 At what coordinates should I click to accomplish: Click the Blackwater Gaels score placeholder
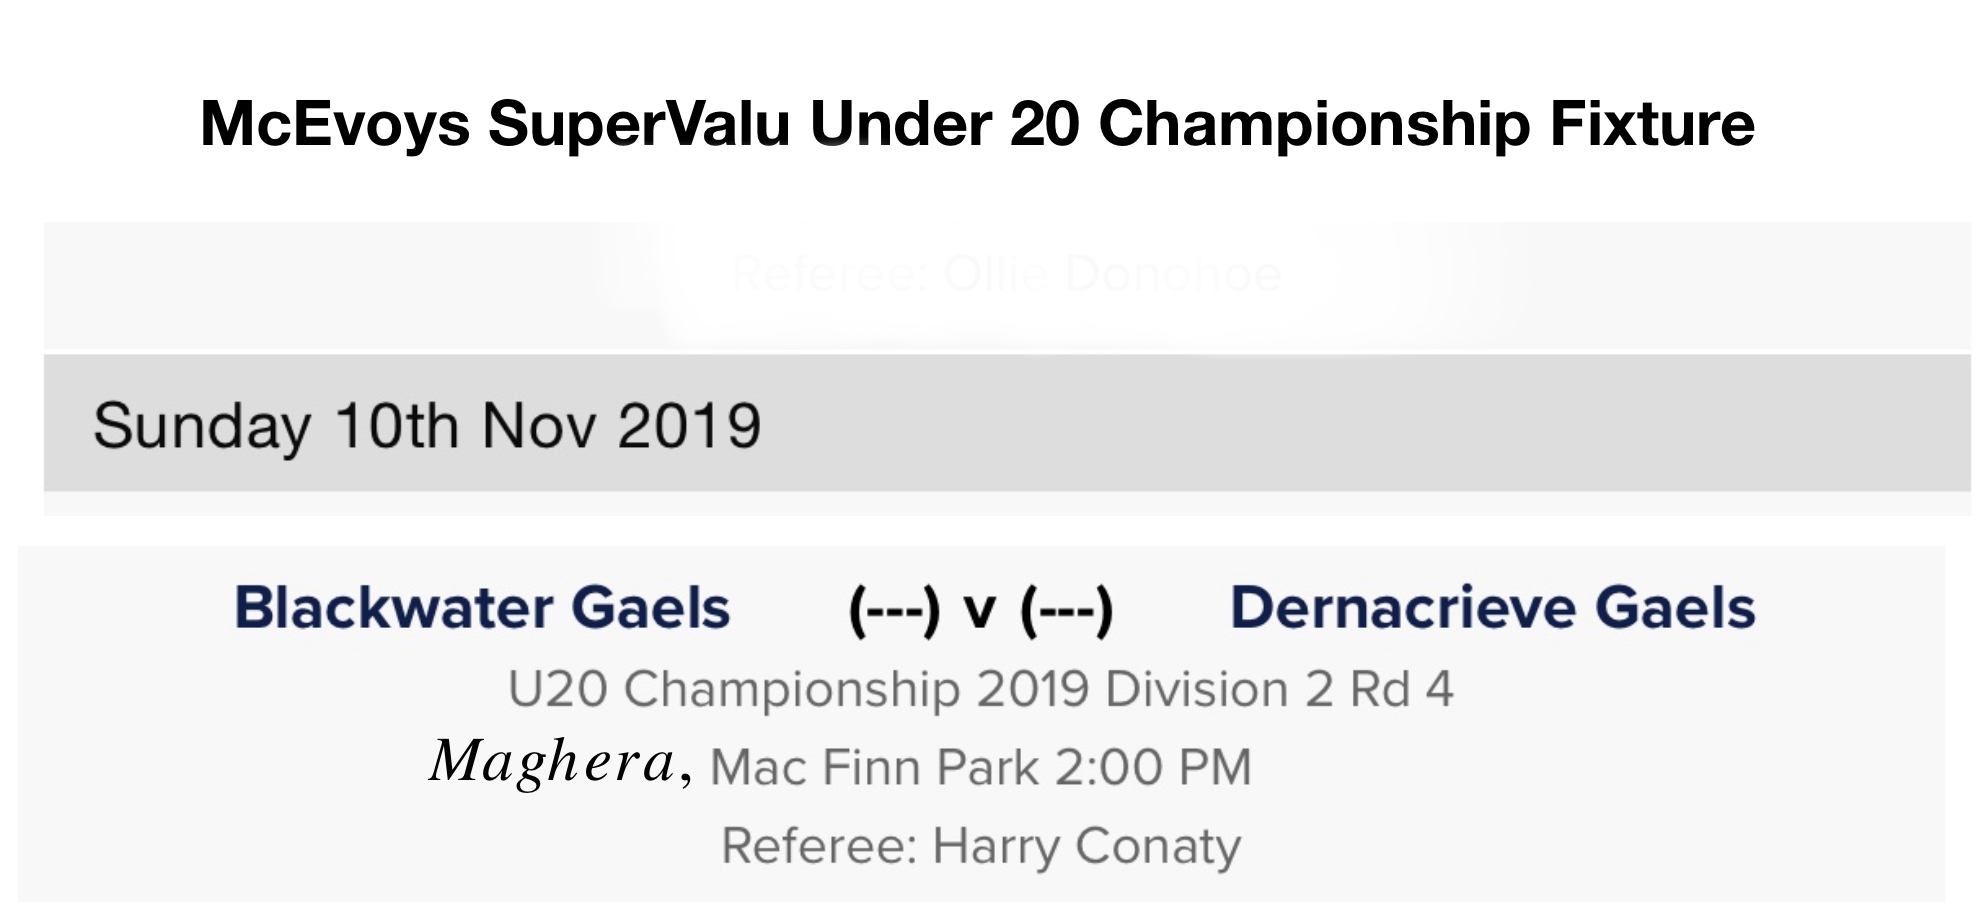[x=894, y=610]
